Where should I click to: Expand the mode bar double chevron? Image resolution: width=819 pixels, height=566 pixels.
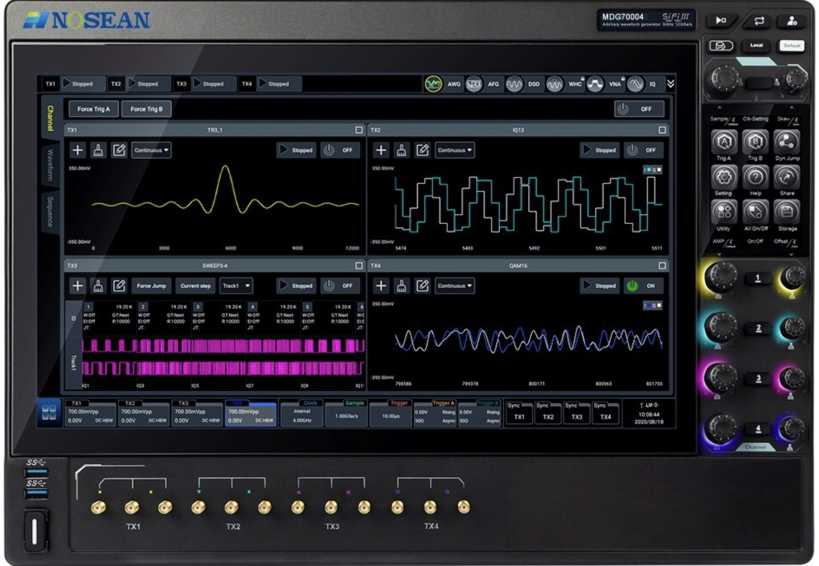click(x=670, y=84)
